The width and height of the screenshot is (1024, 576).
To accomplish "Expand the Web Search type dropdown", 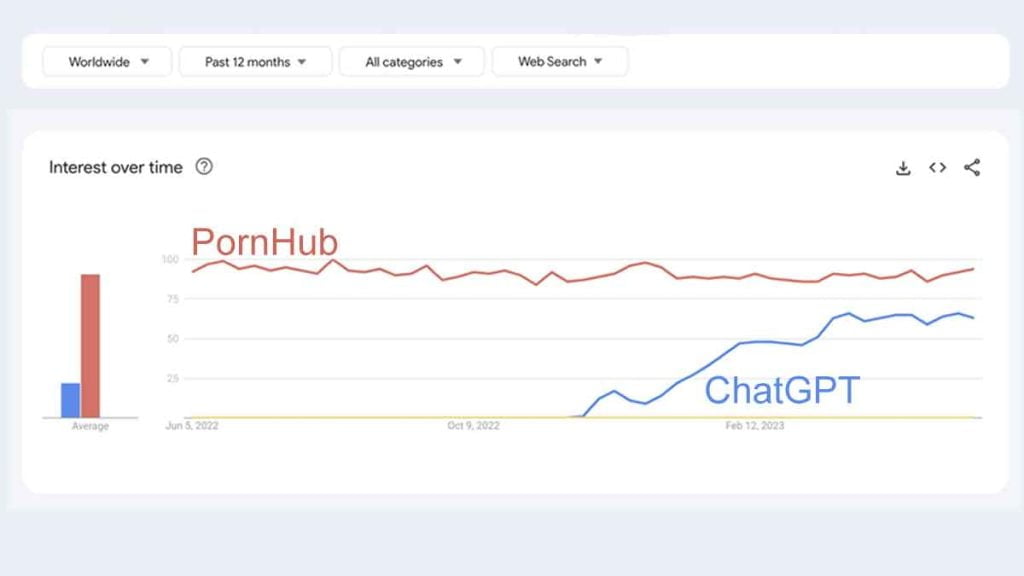I will [560, 61].
